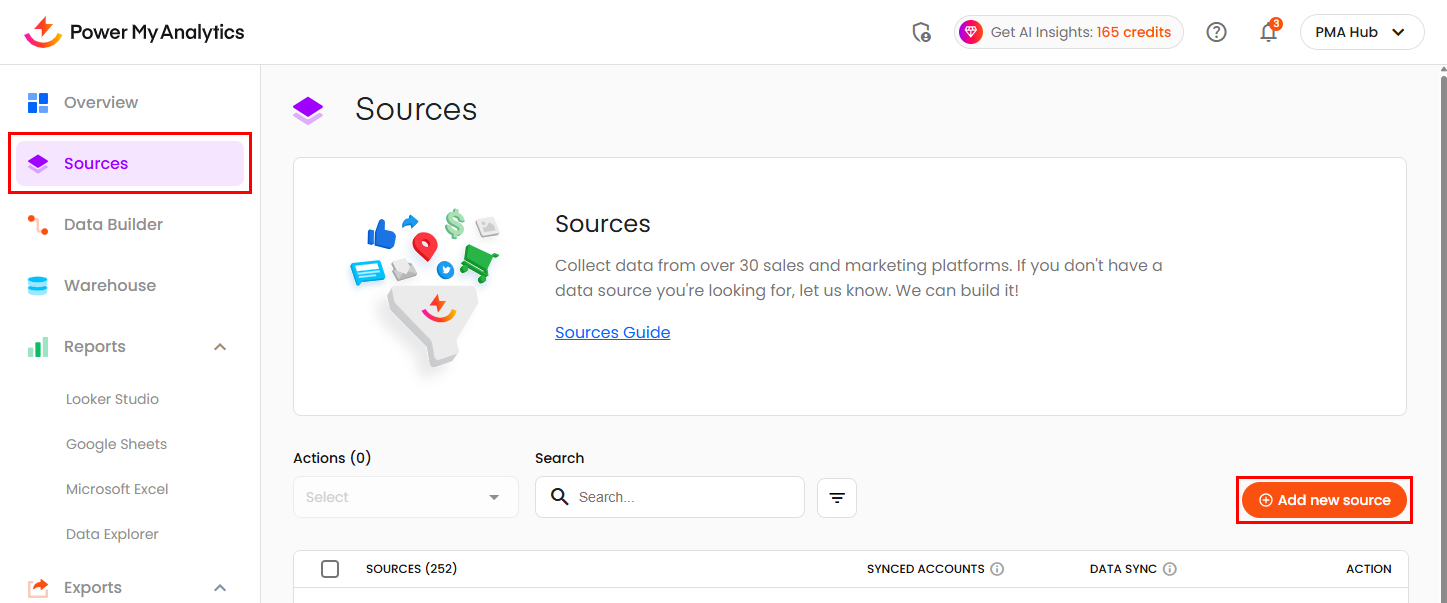Open the Sources Guide link
1447x603 pixels.
pyautogui.click(x=612, y=332)
